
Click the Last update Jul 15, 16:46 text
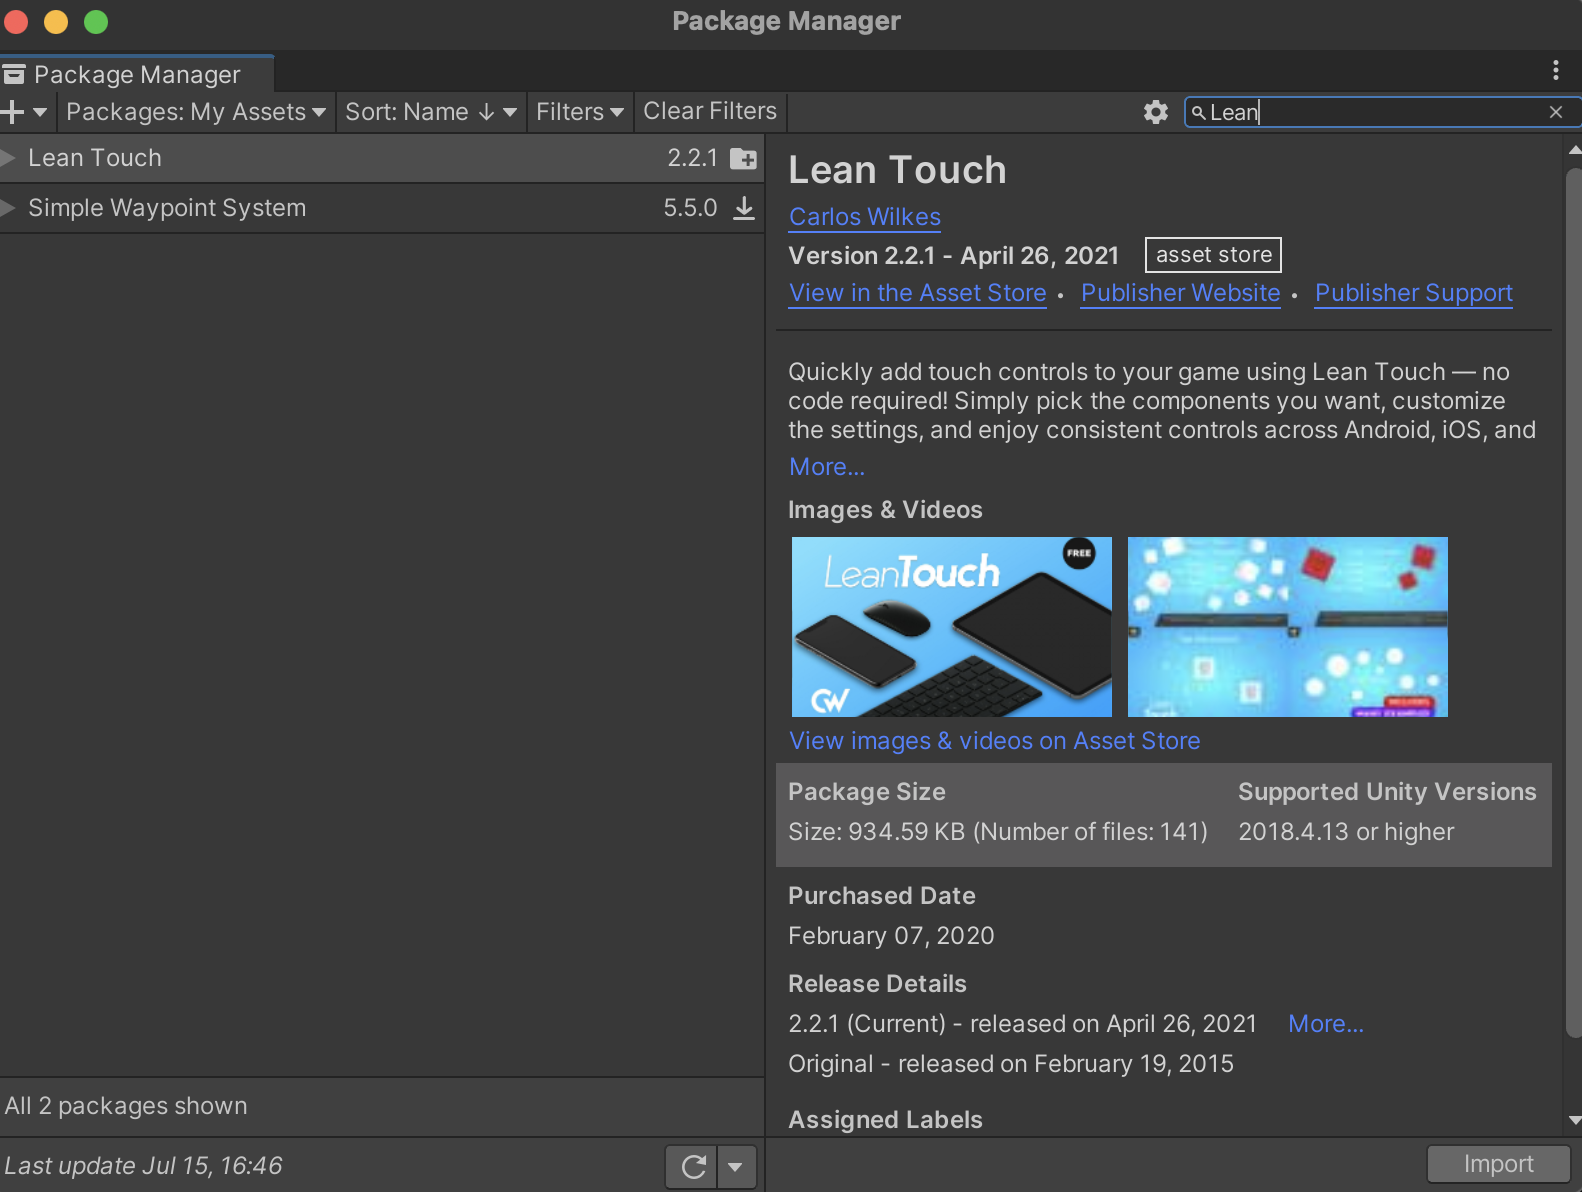143,1166
